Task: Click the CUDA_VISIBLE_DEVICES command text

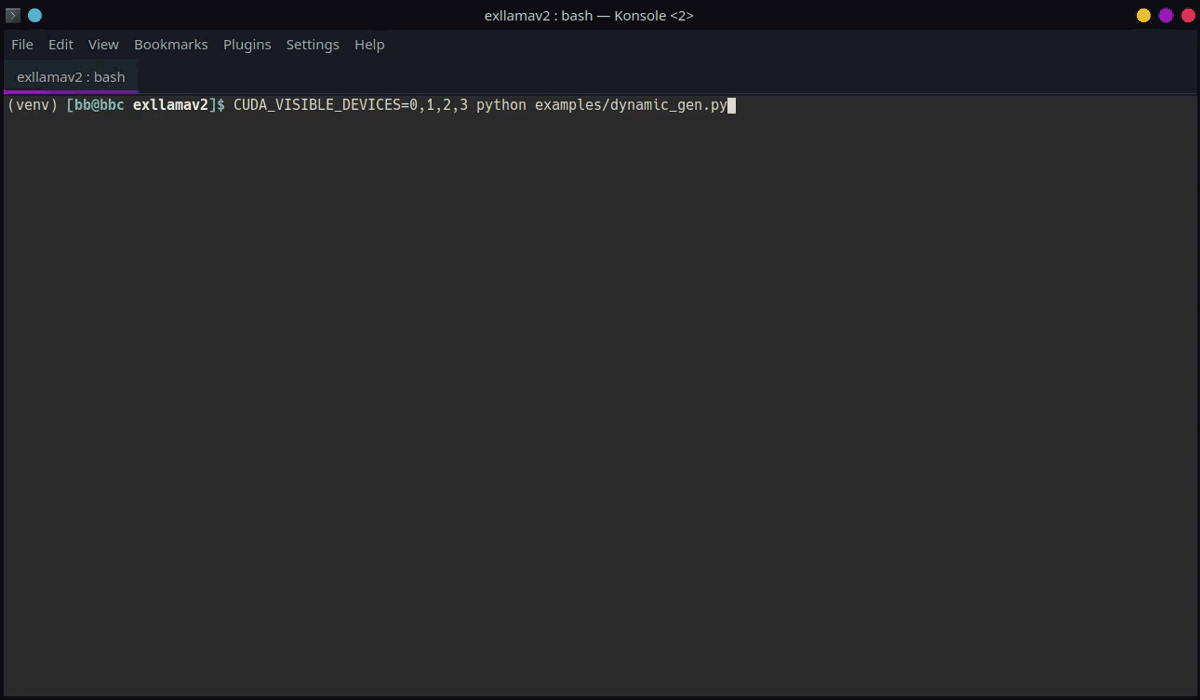Action: tap(348, 104)
